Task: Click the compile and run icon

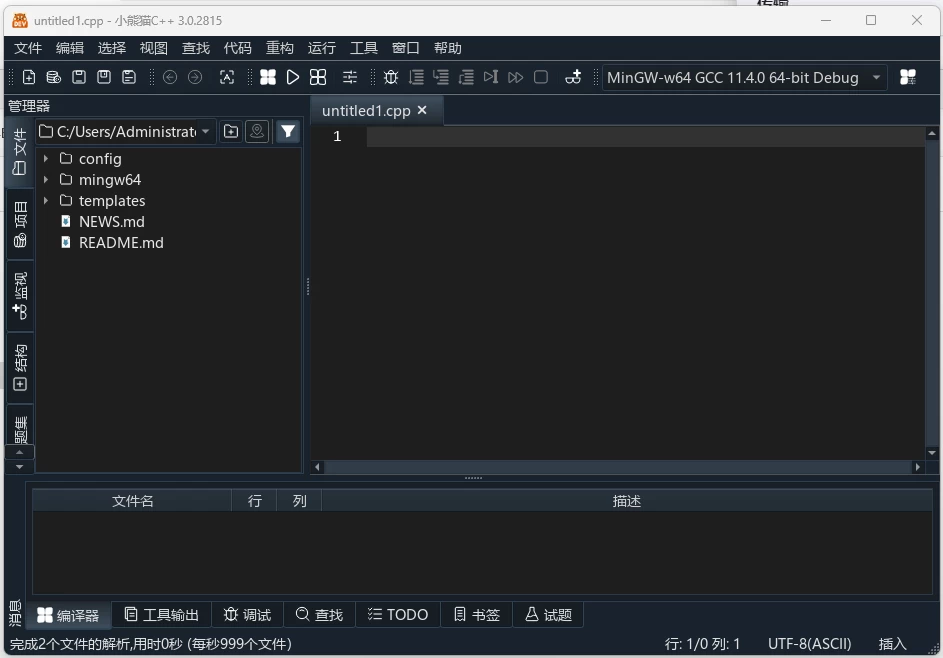Action: [x=318, y=77]
